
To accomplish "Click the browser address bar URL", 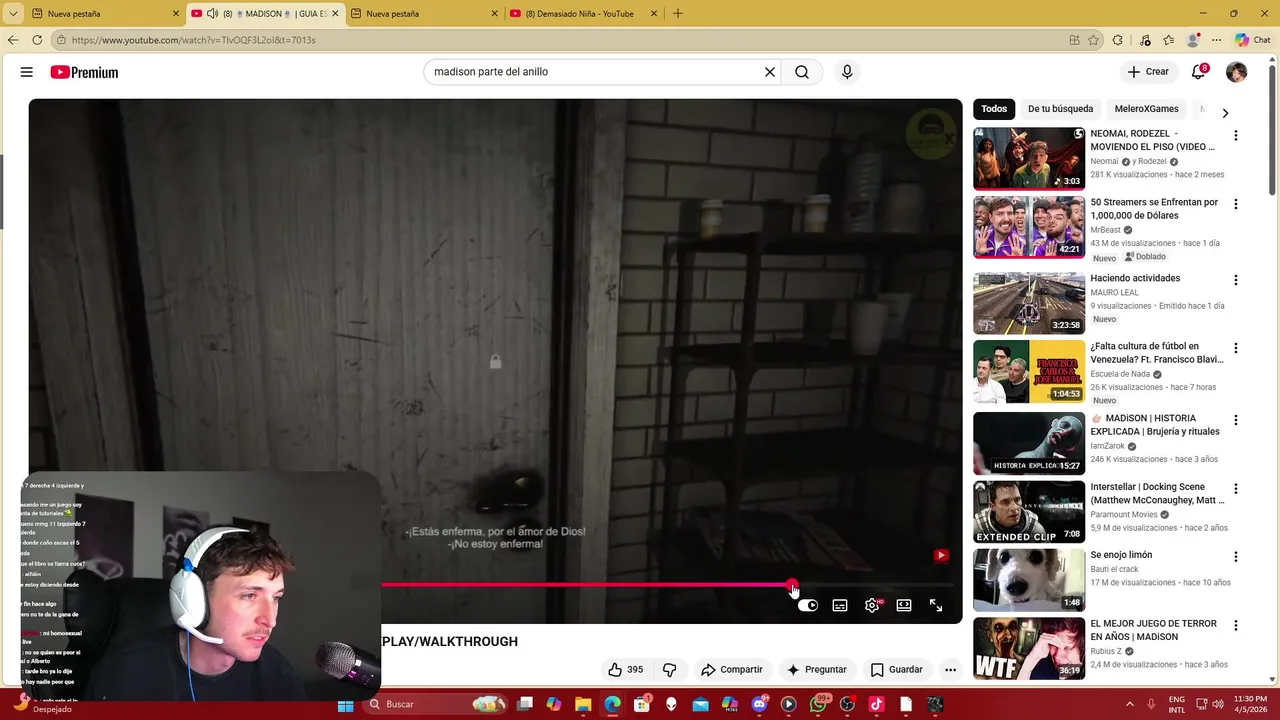I will 193,40.
